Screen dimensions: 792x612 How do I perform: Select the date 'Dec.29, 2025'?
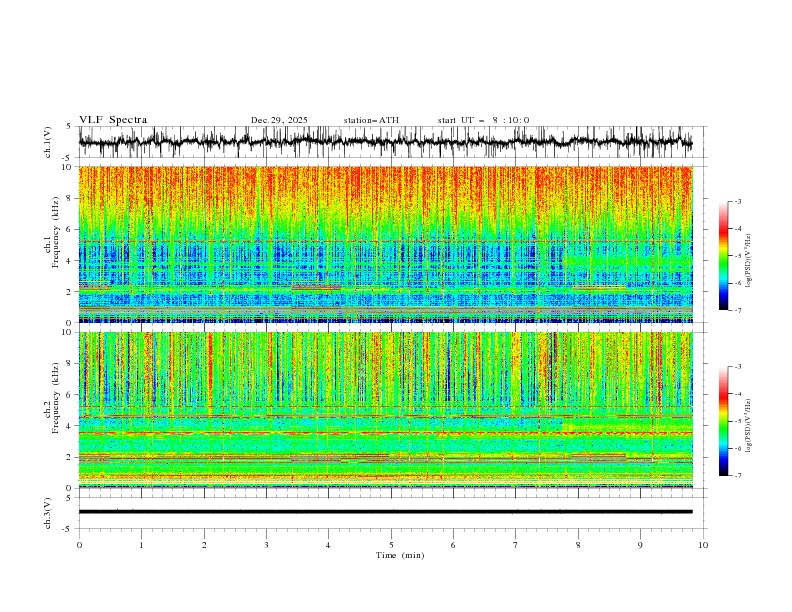[279, 120]
